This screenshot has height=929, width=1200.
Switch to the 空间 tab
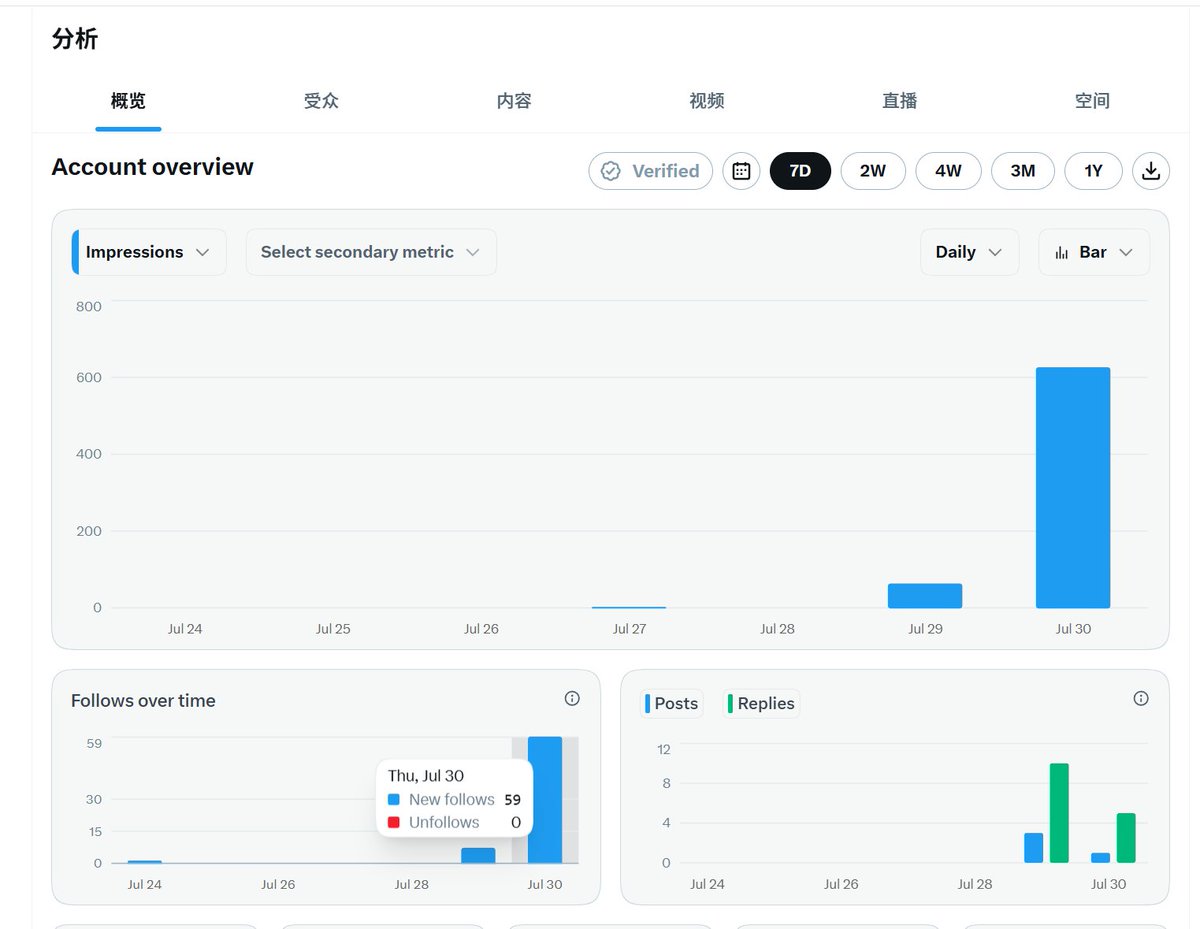(1092, 101)
